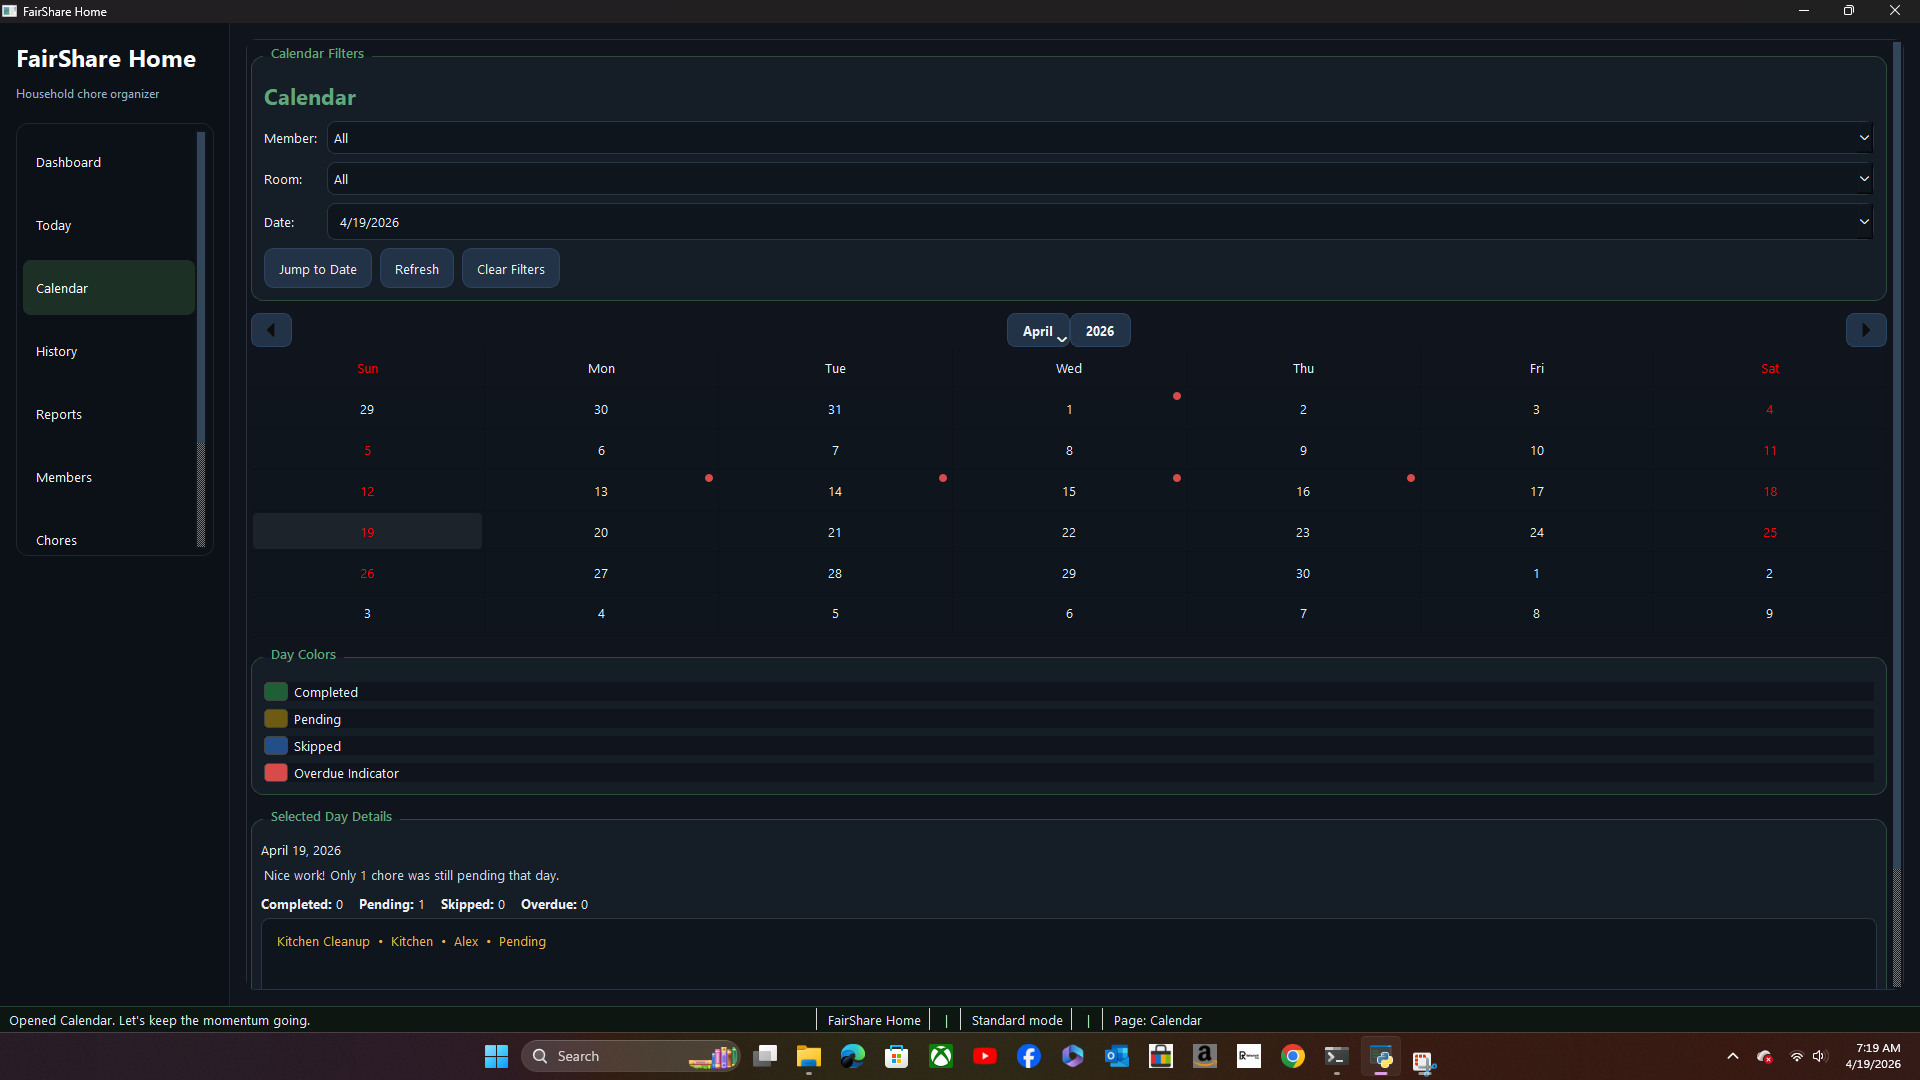
Task: Click the 2026 year button
Action: pos(1100,330)
